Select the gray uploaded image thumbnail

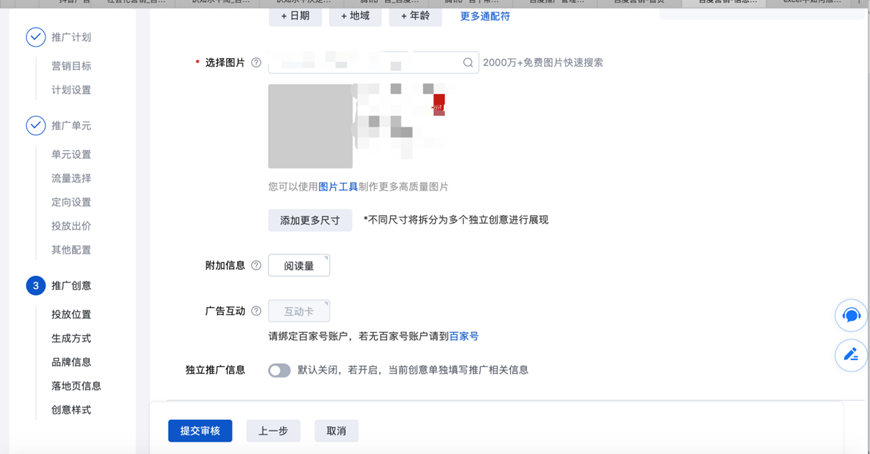[310, 126]
